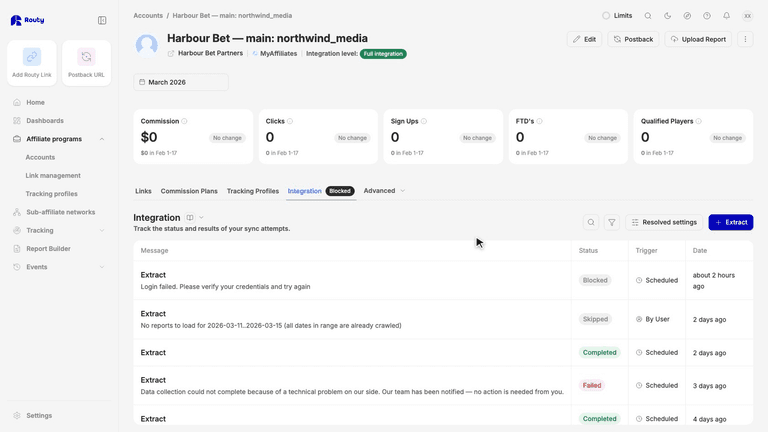The width and height of the screenshot is (768, 432).
Task: Click the Skipped status badge
Action: [x=595, y=319]
